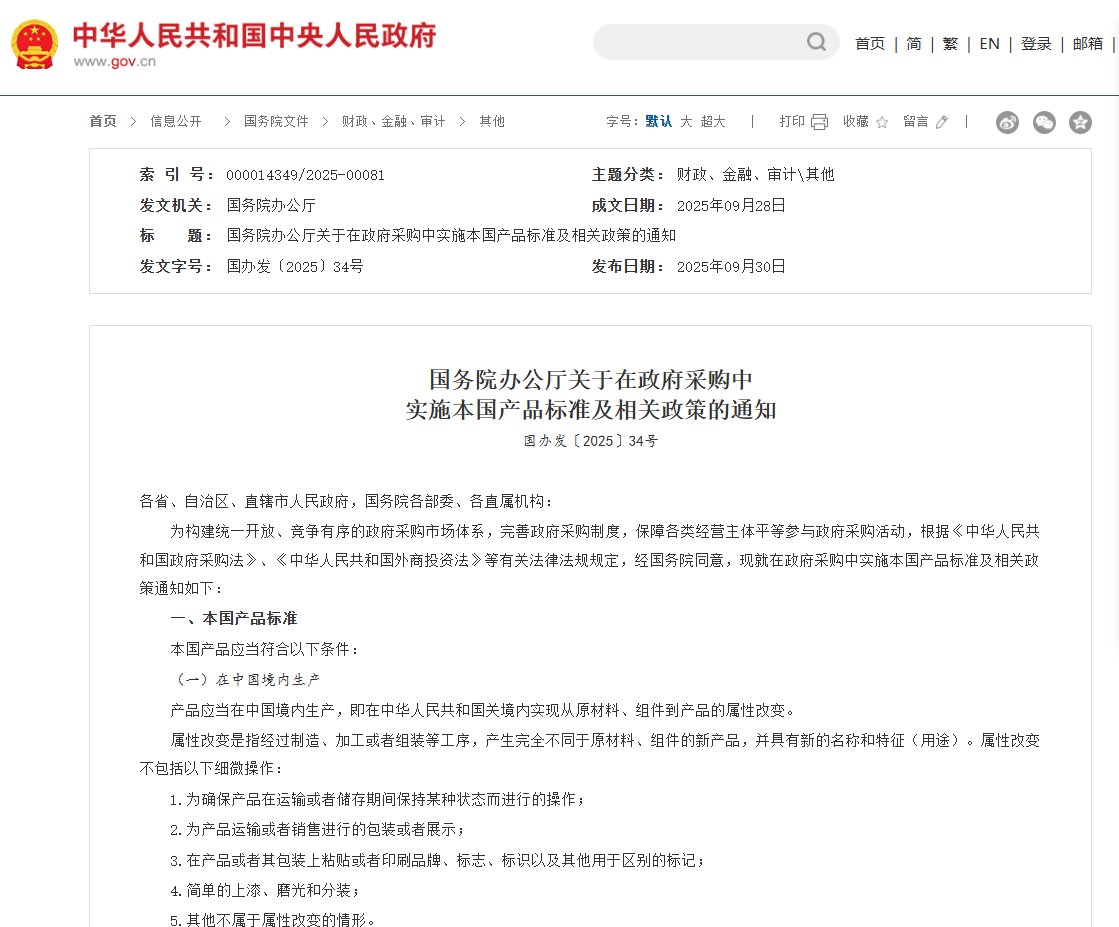
Task: Click the star icon beside 收藏
Action: 882,122
